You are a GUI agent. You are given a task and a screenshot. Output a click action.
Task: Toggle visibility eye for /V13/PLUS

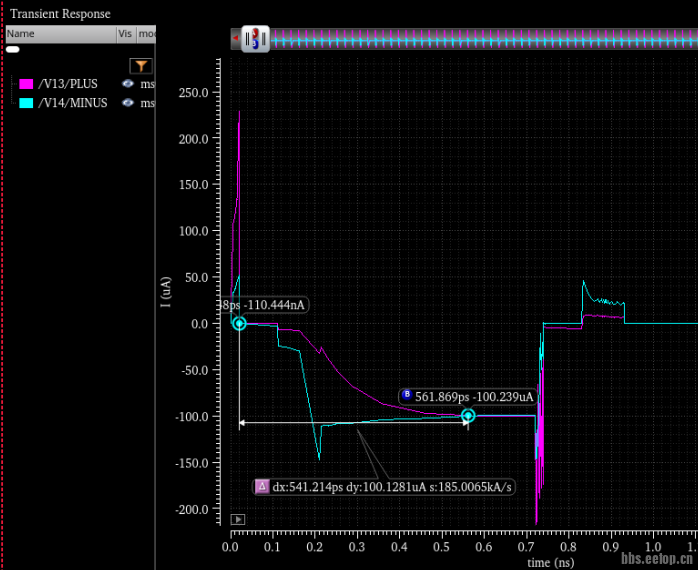128,84
